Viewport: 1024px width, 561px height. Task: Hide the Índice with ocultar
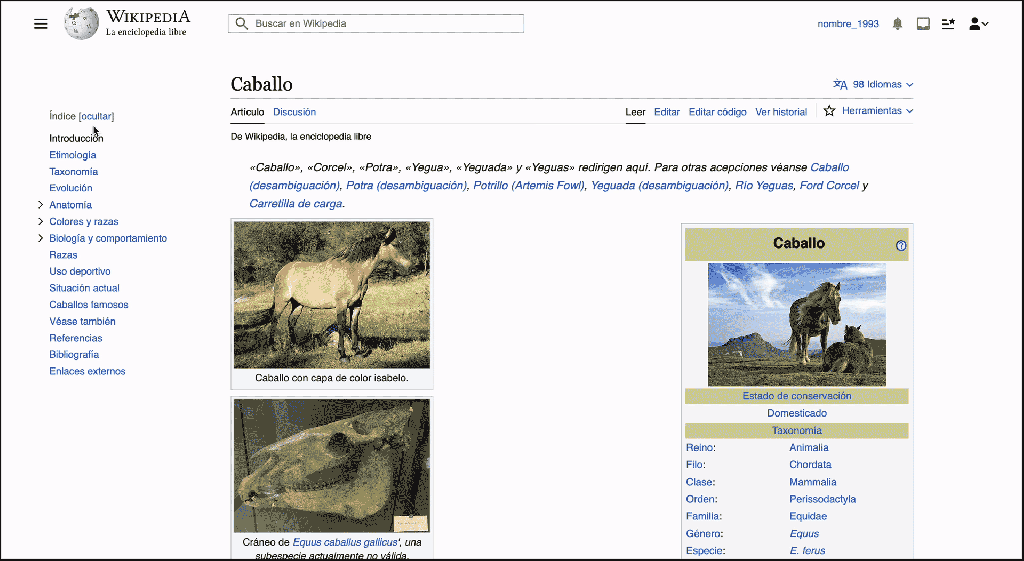[x=96, y=116]
